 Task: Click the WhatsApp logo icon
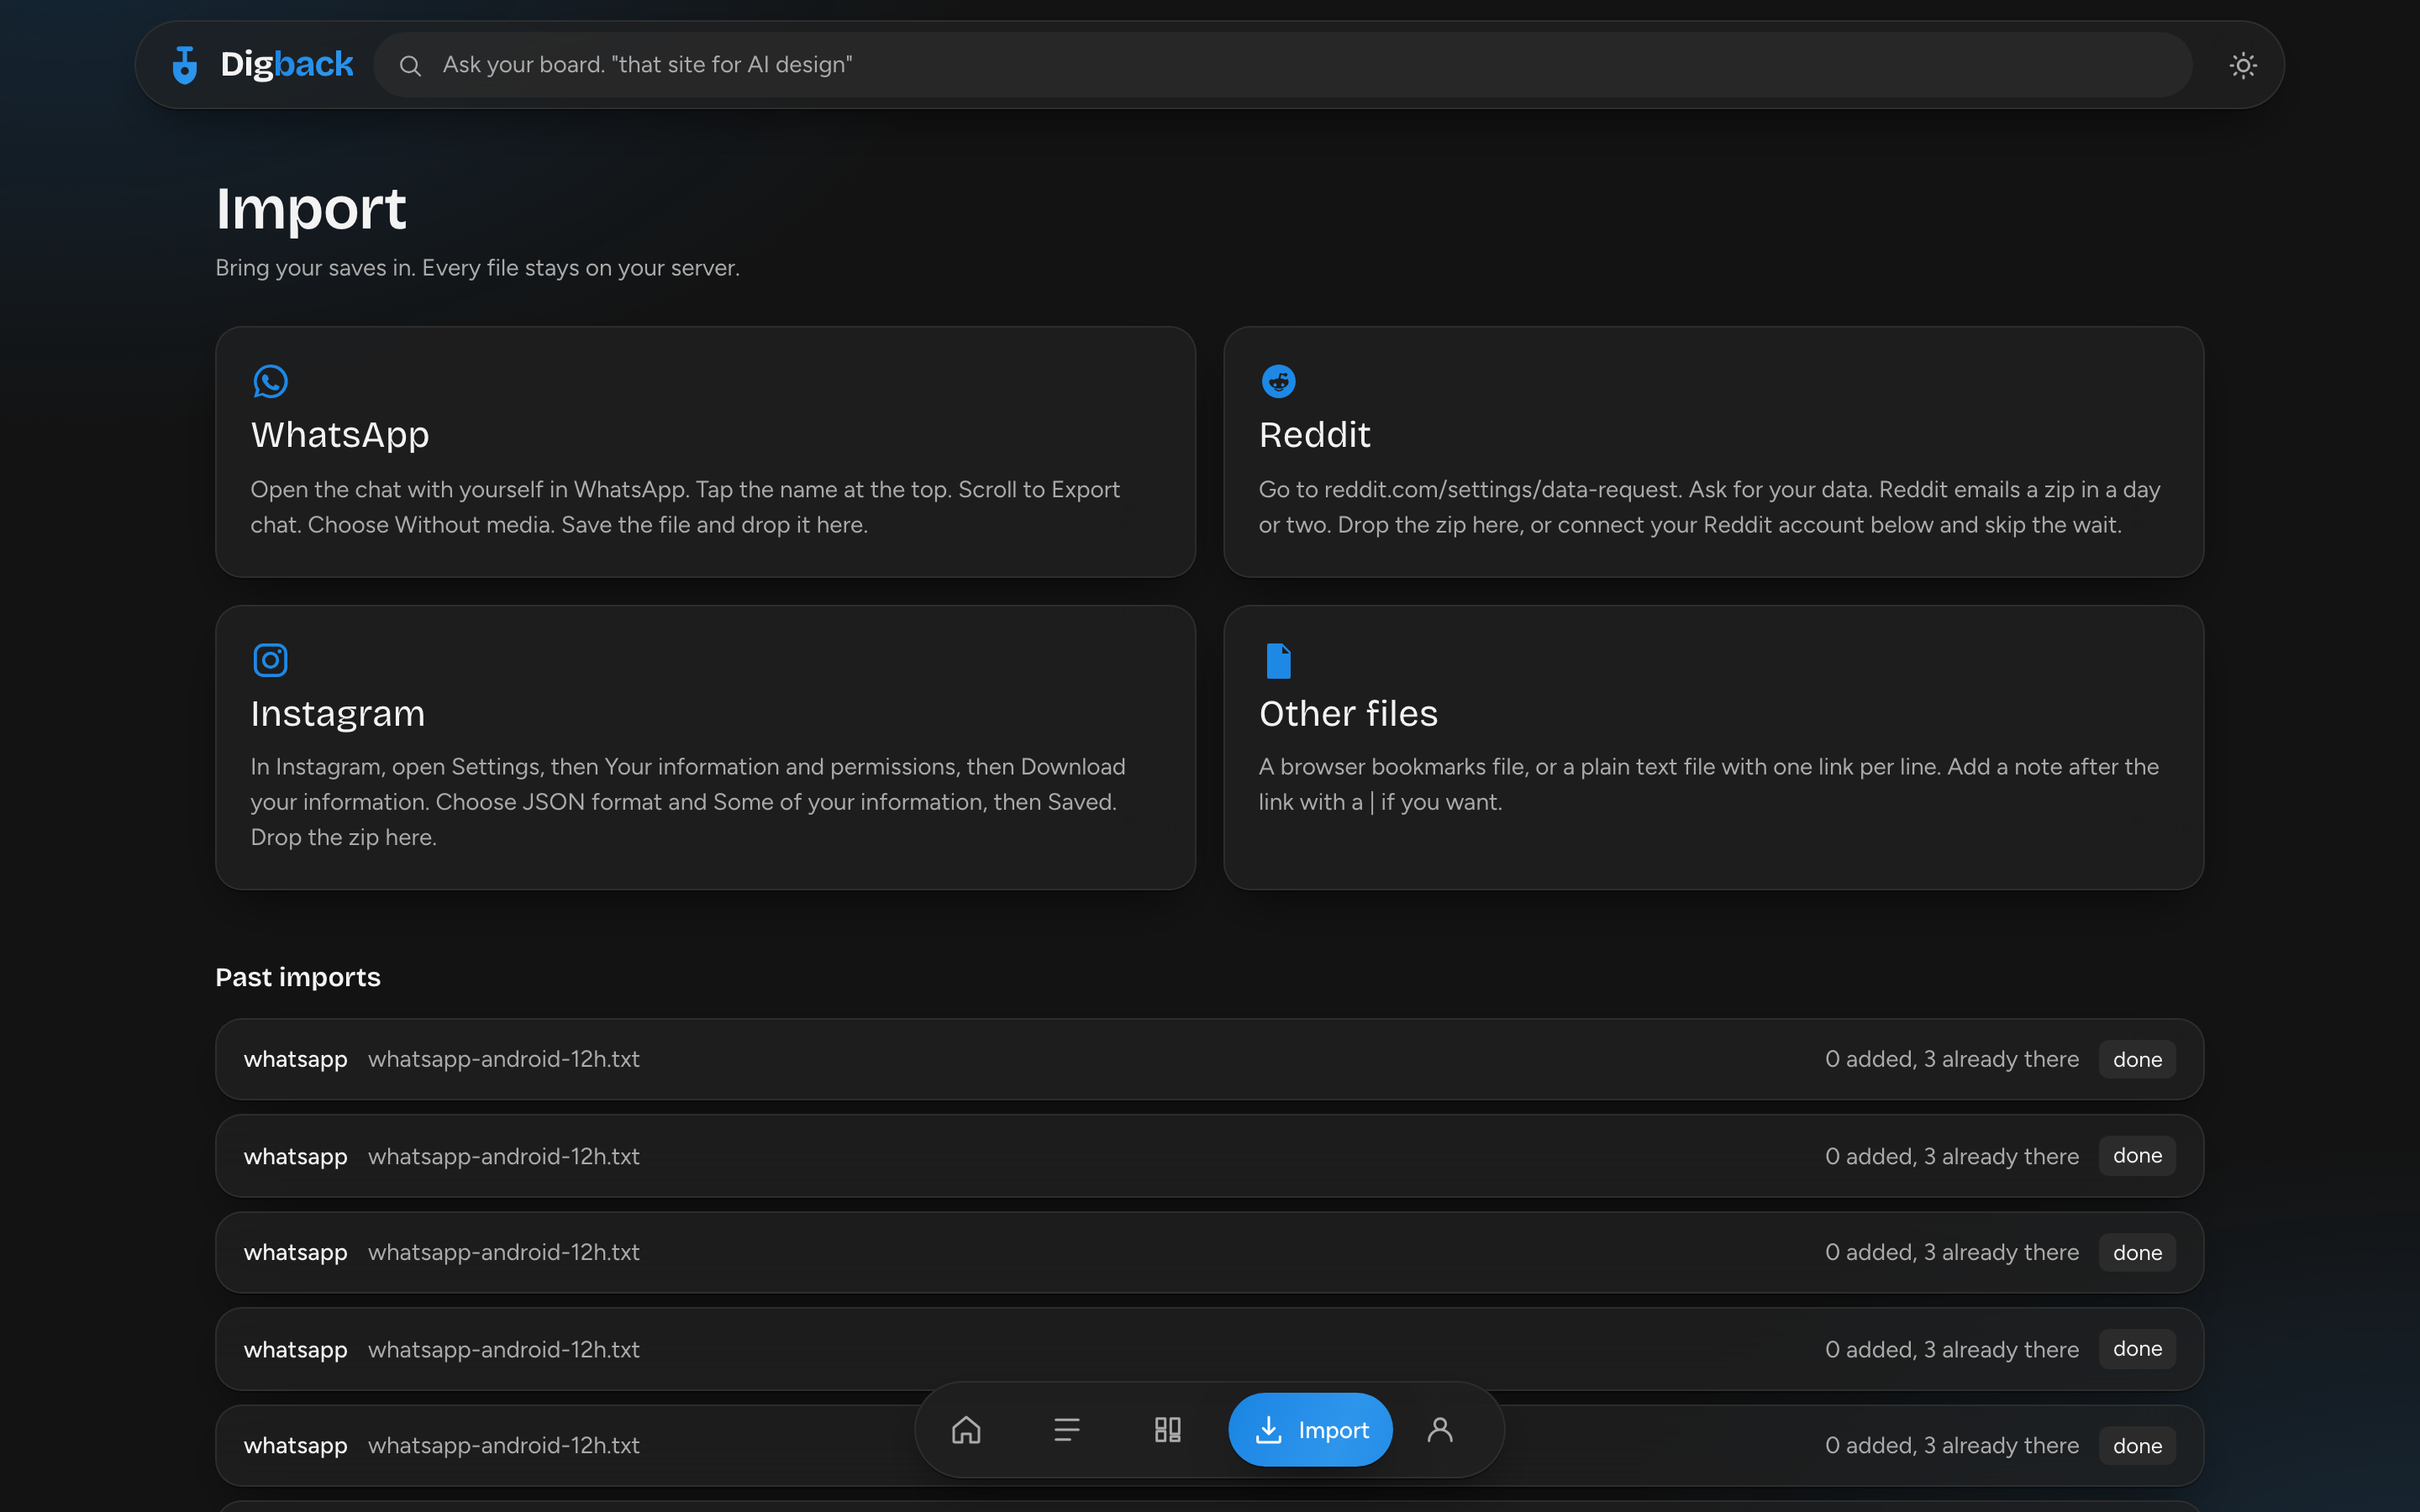coord(270,381)
